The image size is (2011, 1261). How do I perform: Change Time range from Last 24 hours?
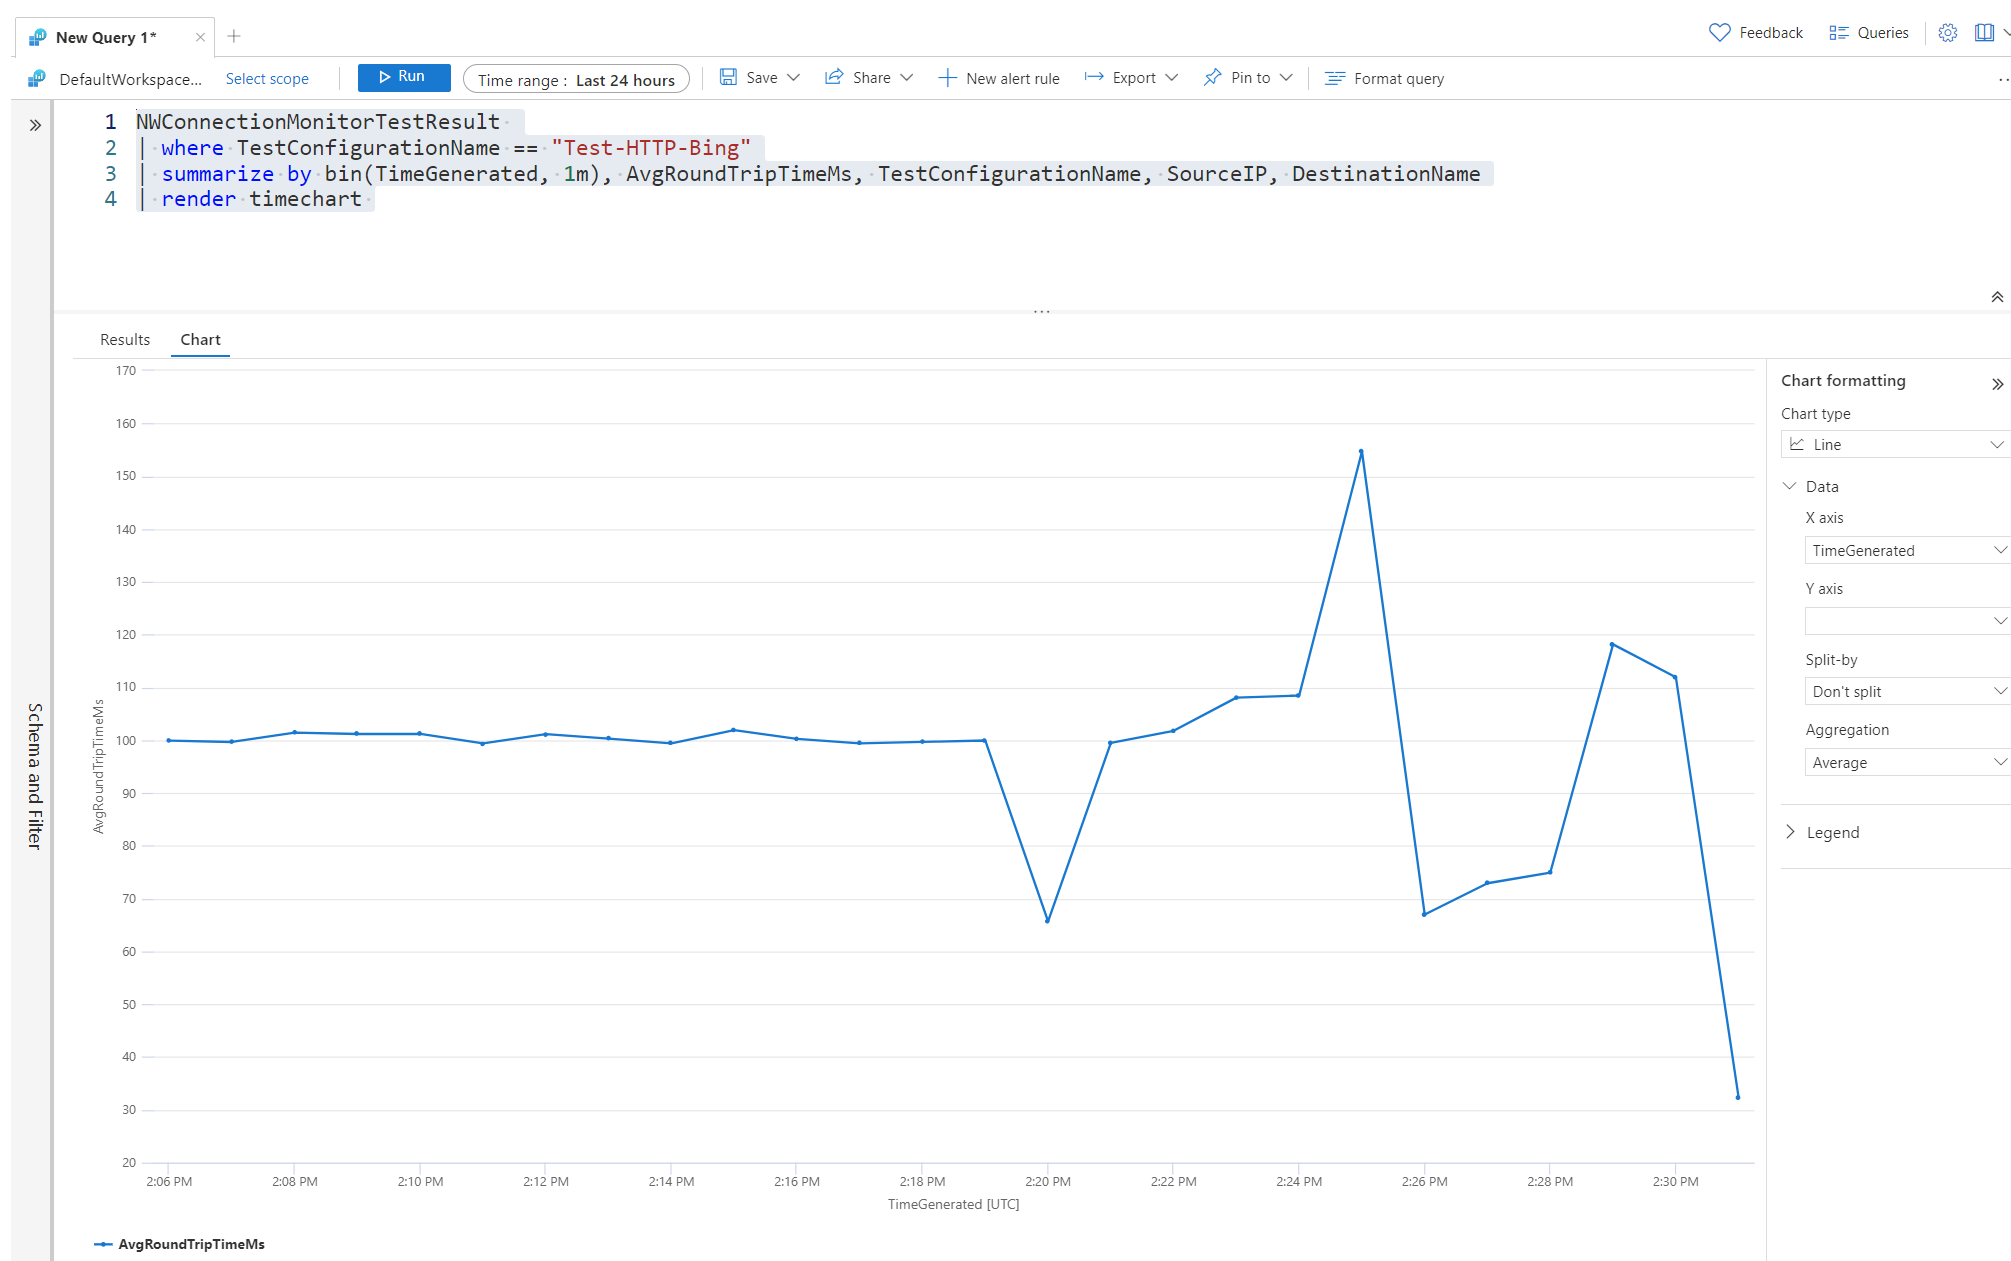click(576, 79)
